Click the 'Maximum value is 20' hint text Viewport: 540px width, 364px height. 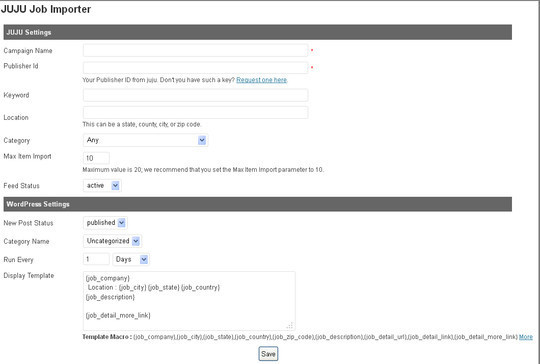point(203,169)
